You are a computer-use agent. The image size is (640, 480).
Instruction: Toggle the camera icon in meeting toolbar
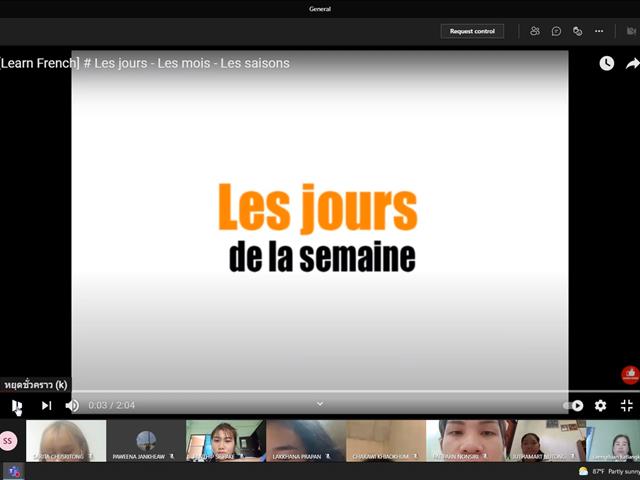coord(631,31)
